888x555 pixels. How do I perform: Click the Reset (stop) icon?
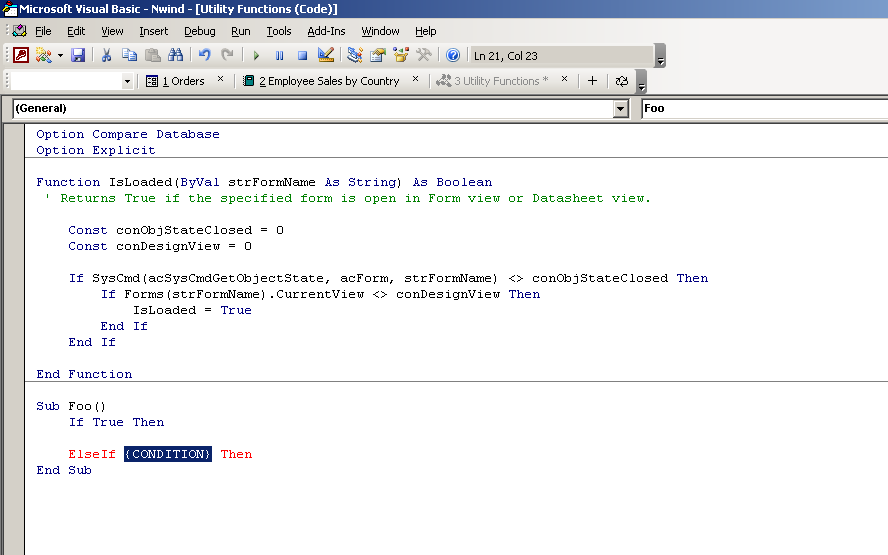302,56
